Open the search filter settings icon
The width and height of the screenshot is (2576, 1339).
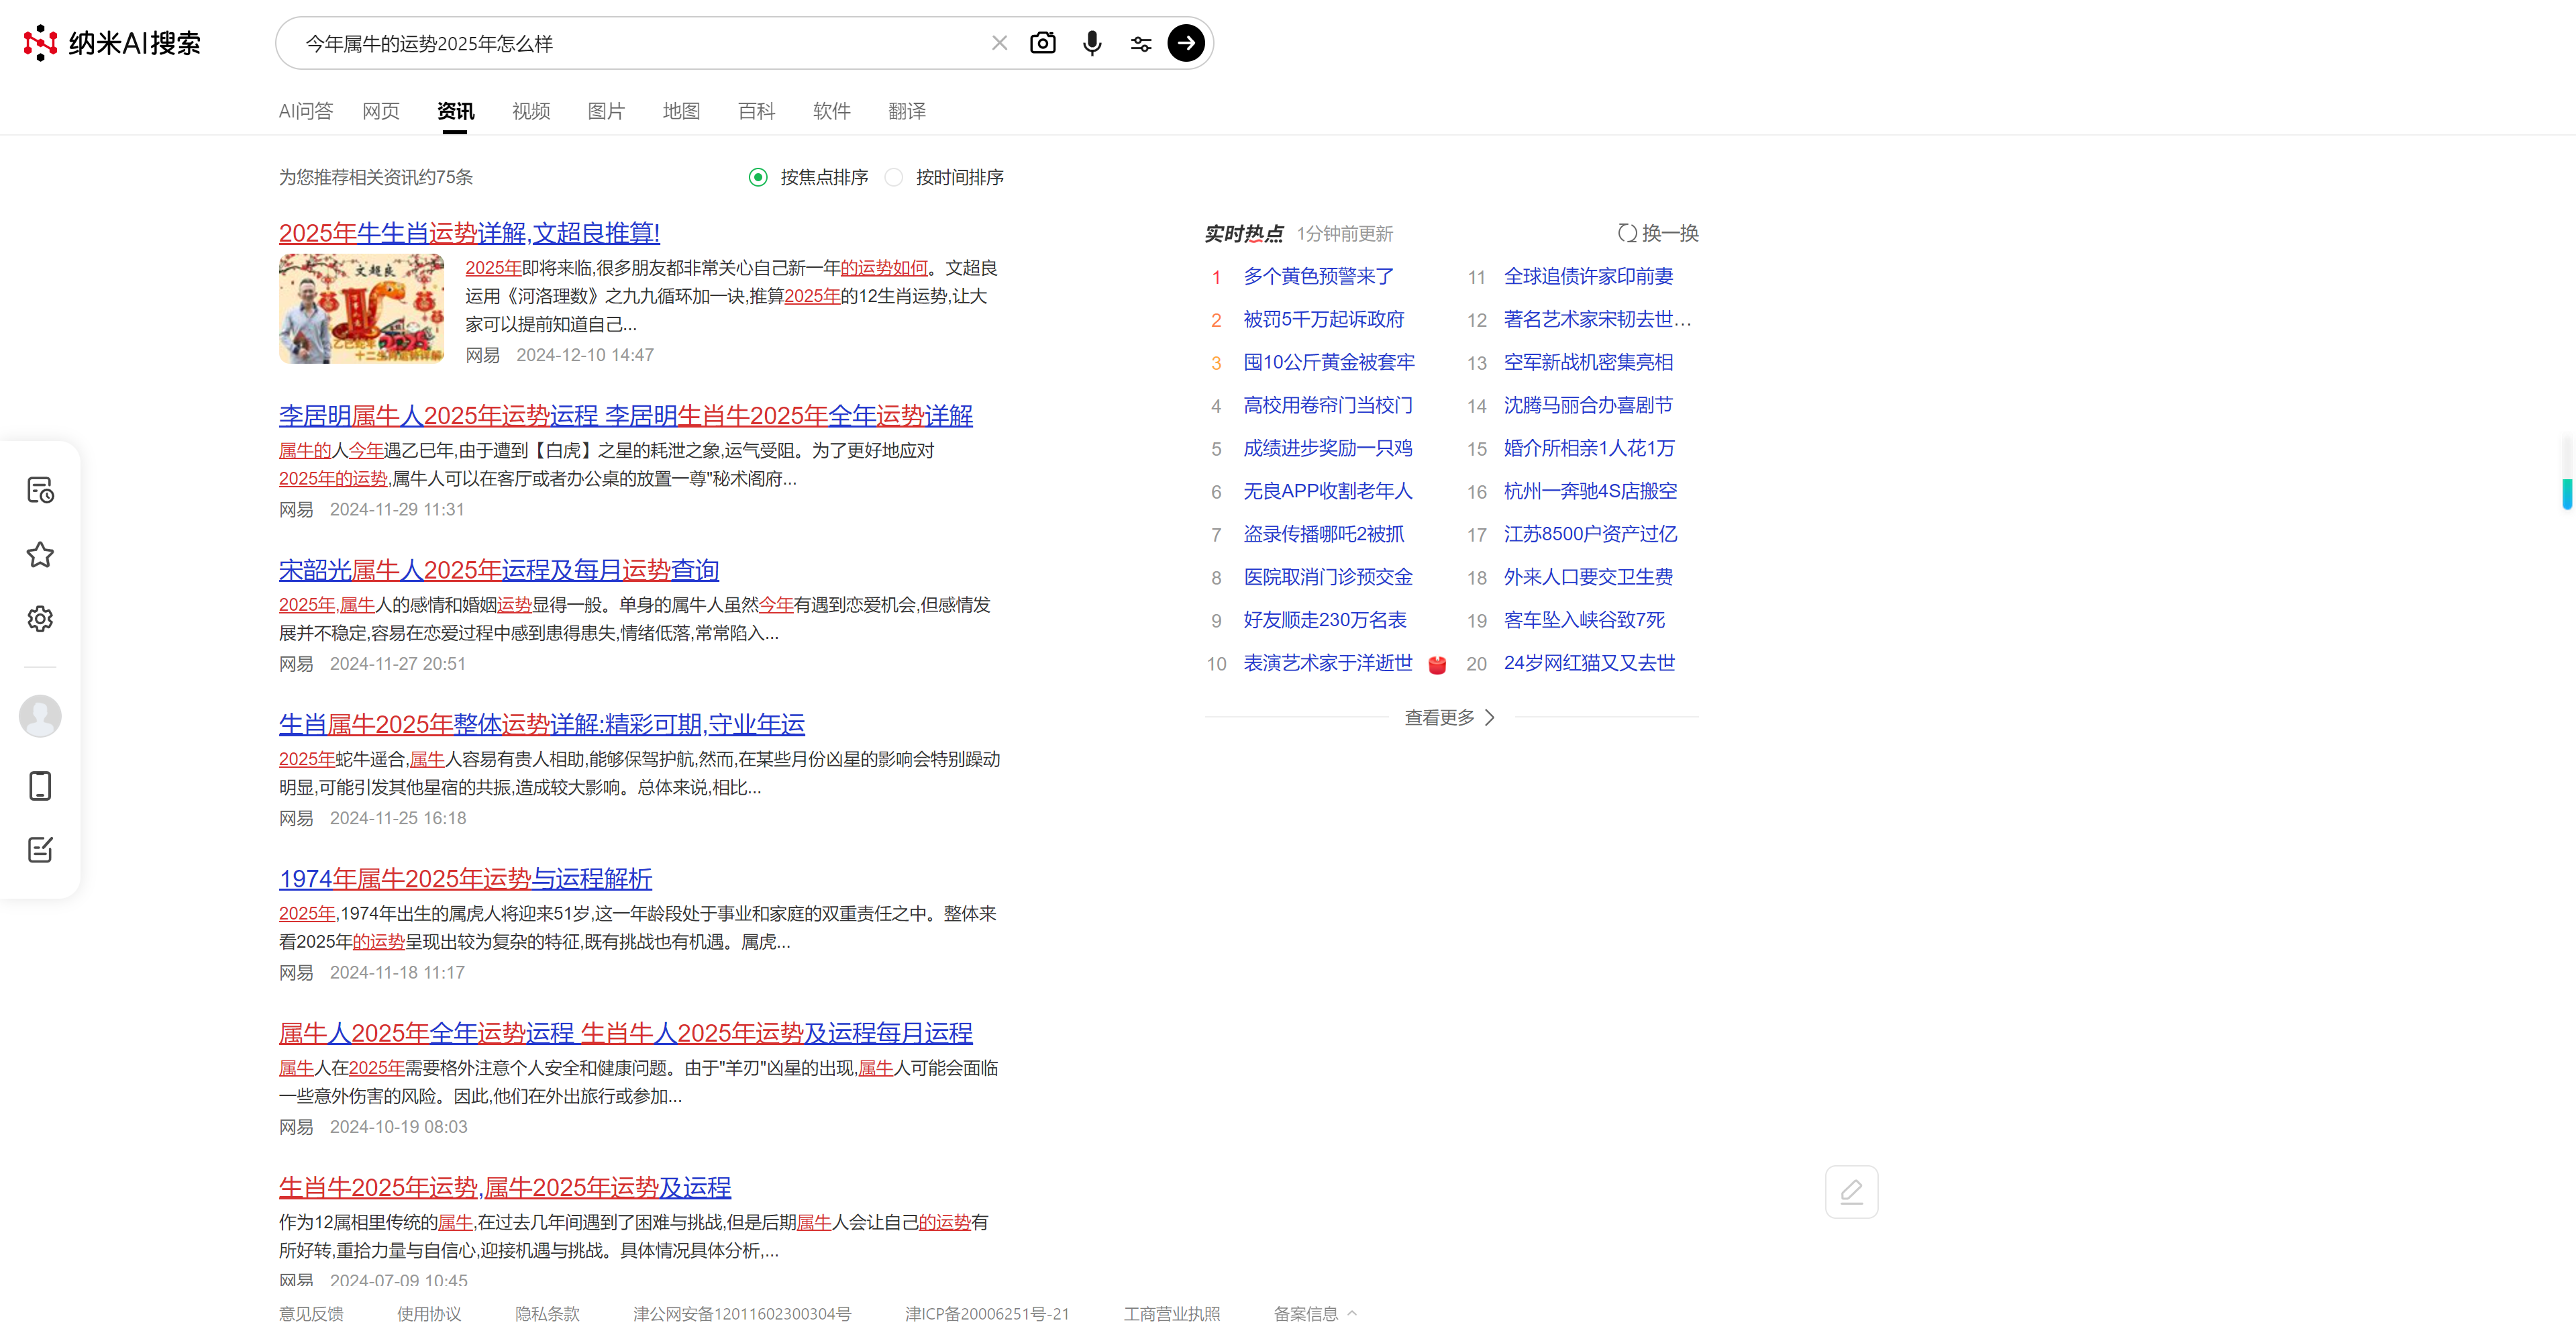coord(1141,43)
